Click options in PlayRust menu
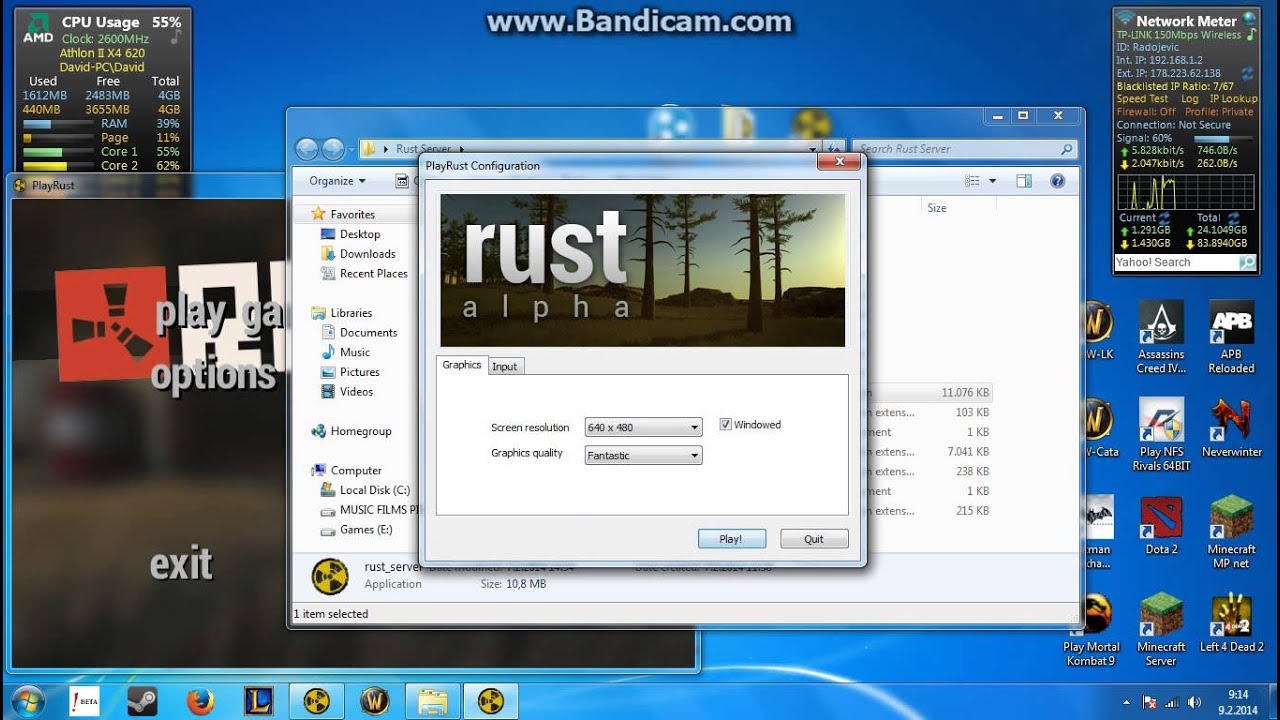 pyautogui.click(x=214, y=375)
